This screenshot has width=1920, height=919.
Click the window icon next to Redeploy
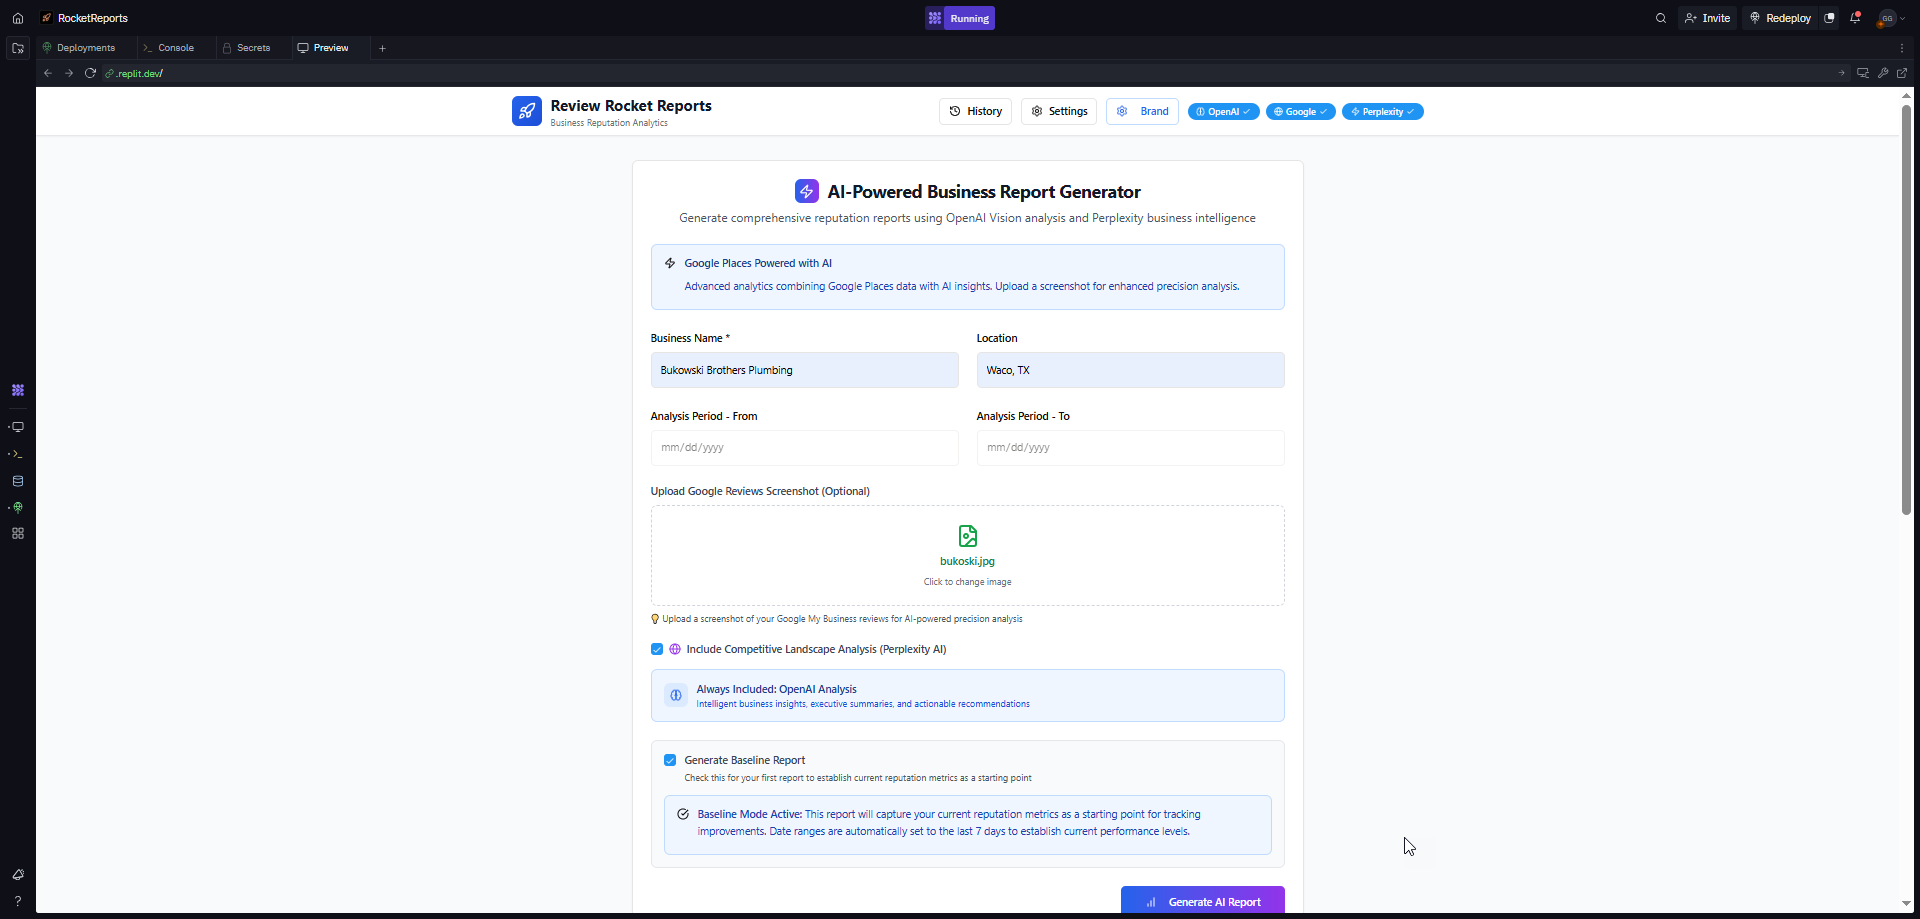point(1829,18)
